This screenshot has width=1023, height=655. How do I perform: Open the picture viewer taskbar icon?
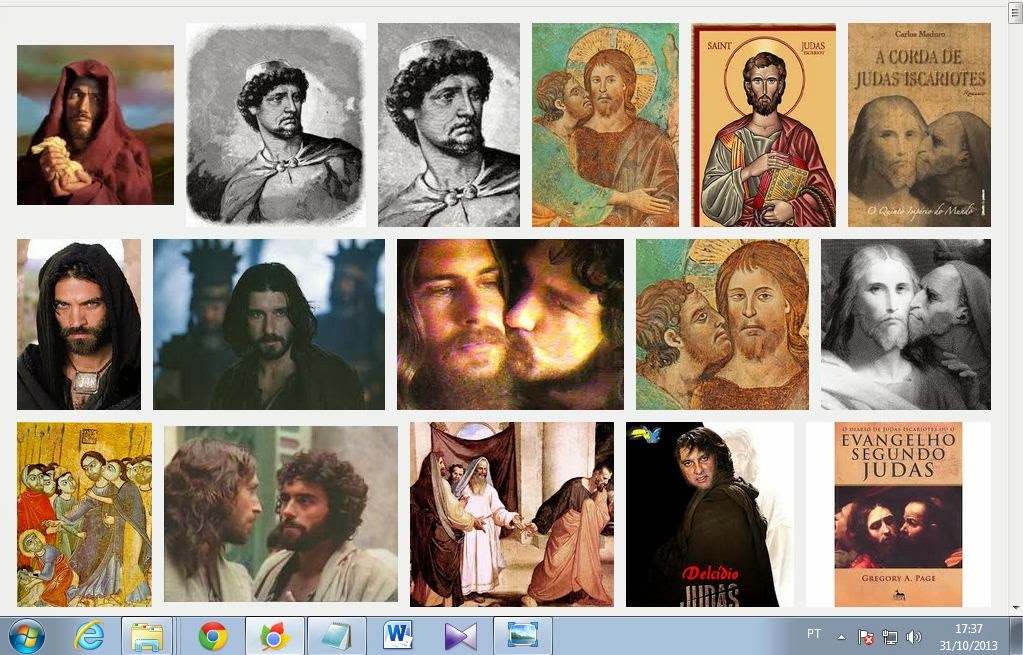(x=523, y=635)
